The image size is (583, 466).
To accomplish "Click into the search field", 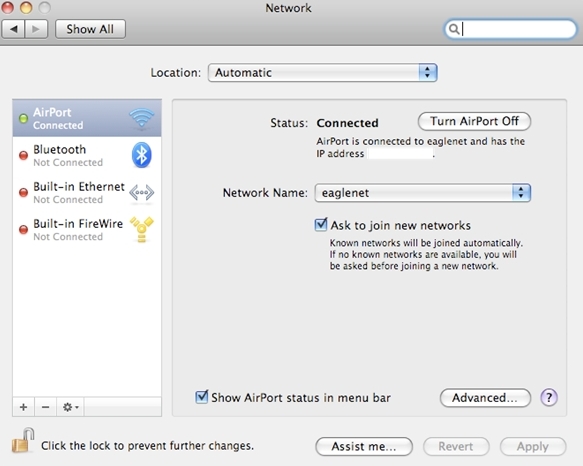I will (x=510, y=29).
